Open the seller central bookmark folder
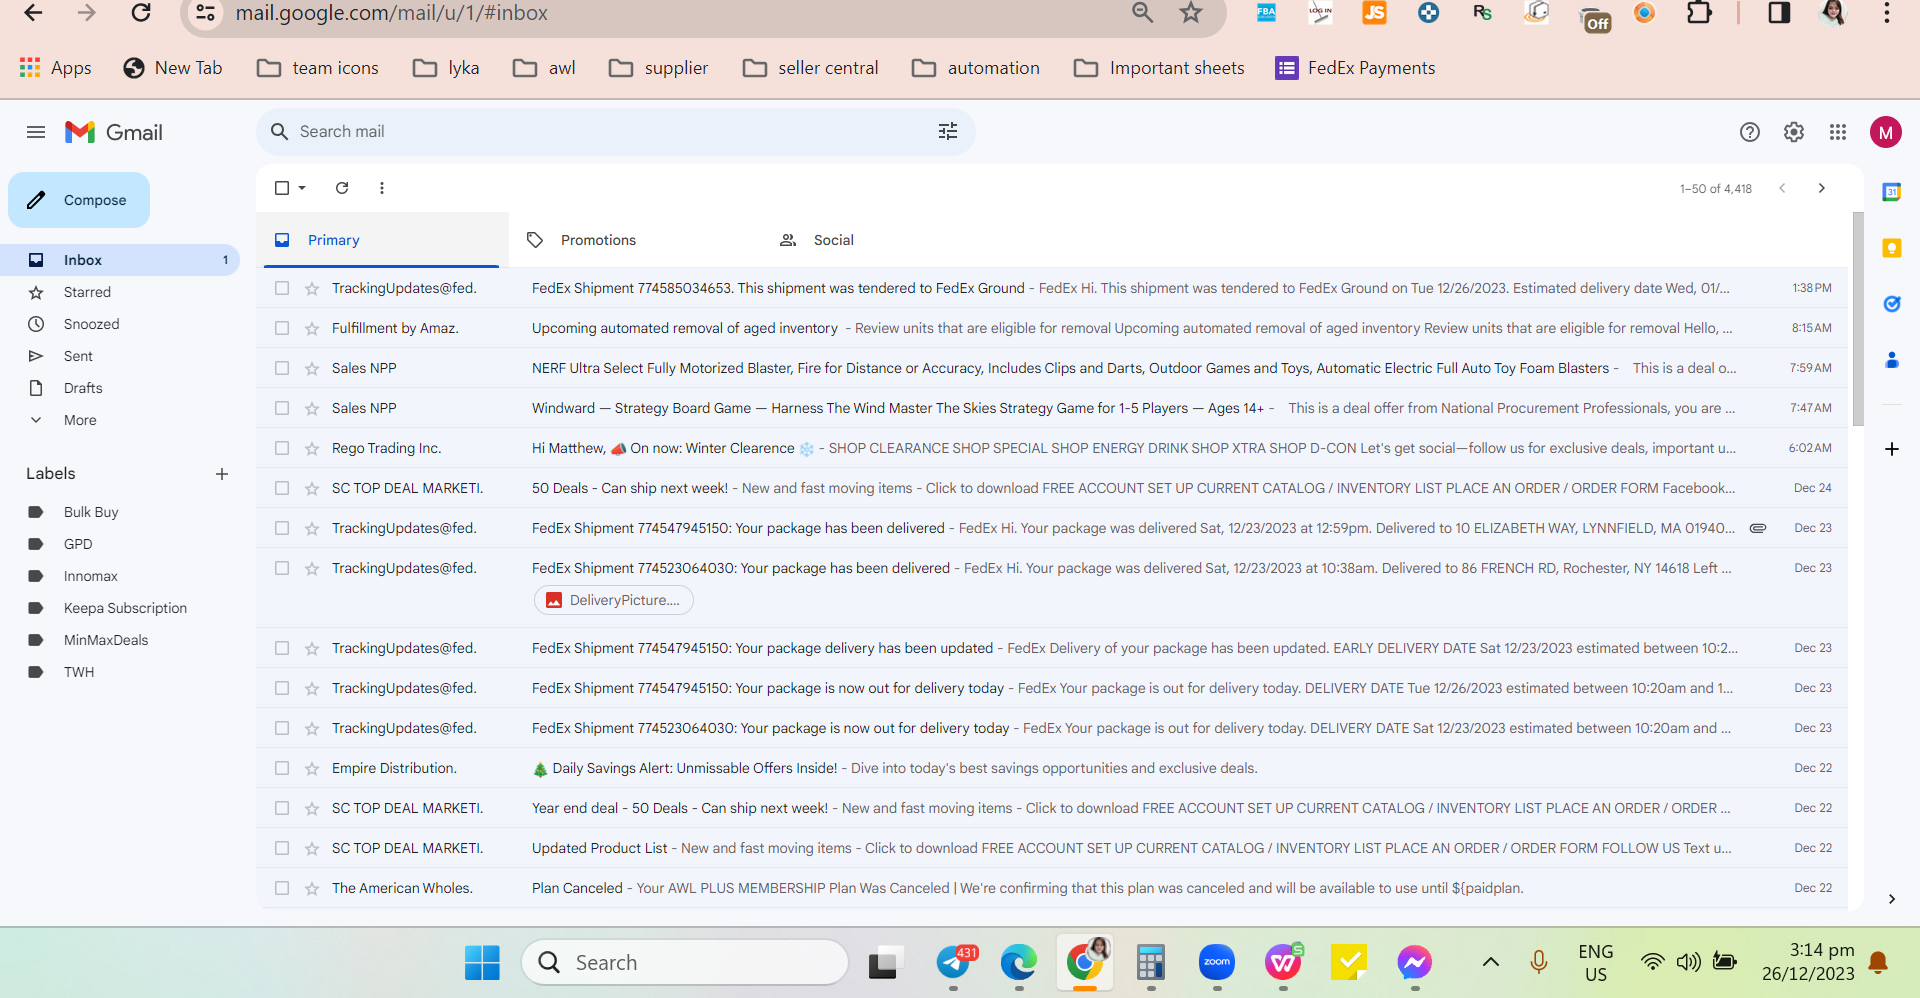1920x998 pixels. (x=811, y=68)
